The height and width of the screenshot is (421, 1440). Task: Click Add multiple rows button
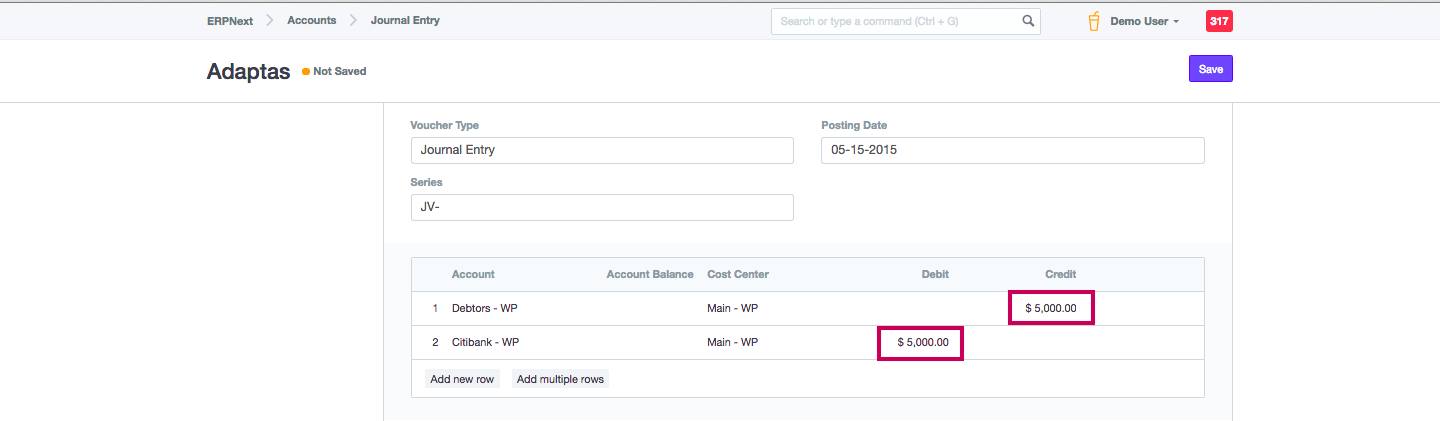(x=560, y=380)
